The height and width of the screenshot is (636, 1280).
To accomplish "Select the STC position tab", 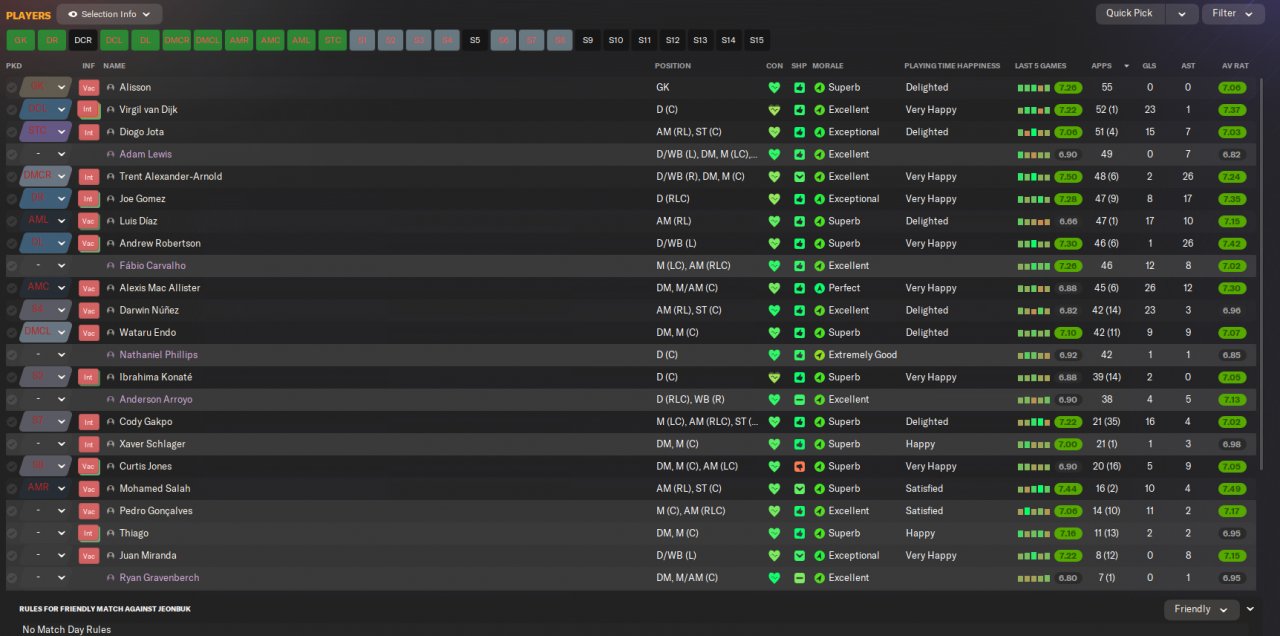I will pyautogui.click(x=333, y=41).
